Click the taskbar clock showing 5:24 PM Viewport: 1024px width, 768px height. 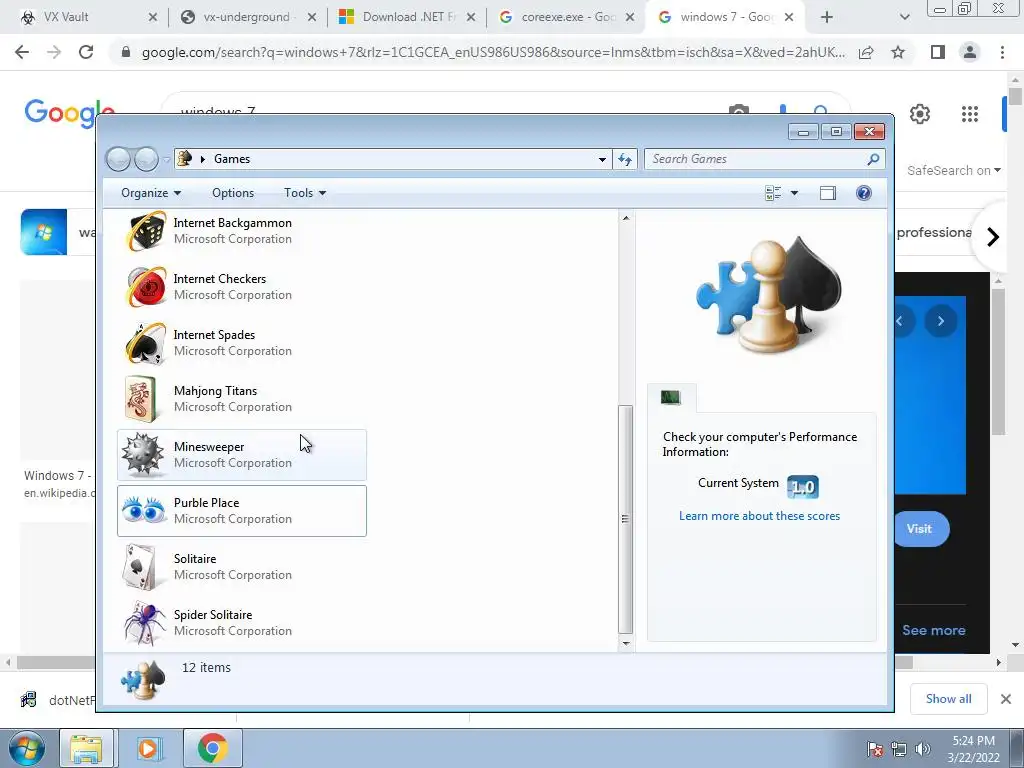coord(973,749)
